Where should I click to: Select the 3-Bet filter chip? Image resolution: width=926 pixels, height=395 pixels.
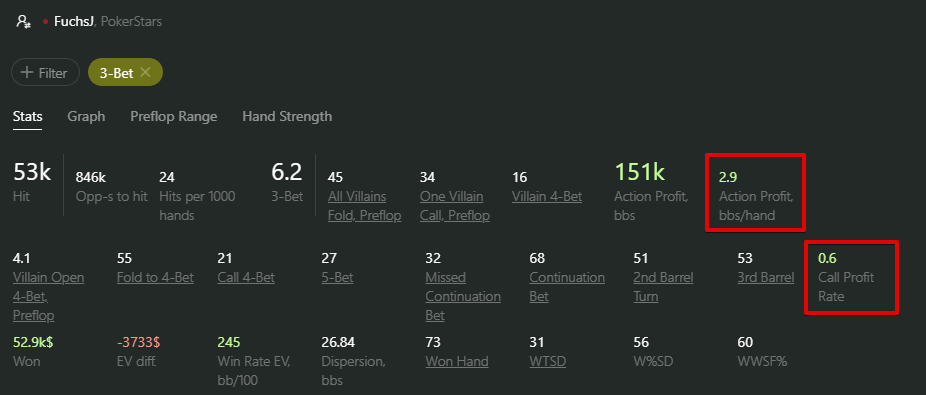coord(116,73)
